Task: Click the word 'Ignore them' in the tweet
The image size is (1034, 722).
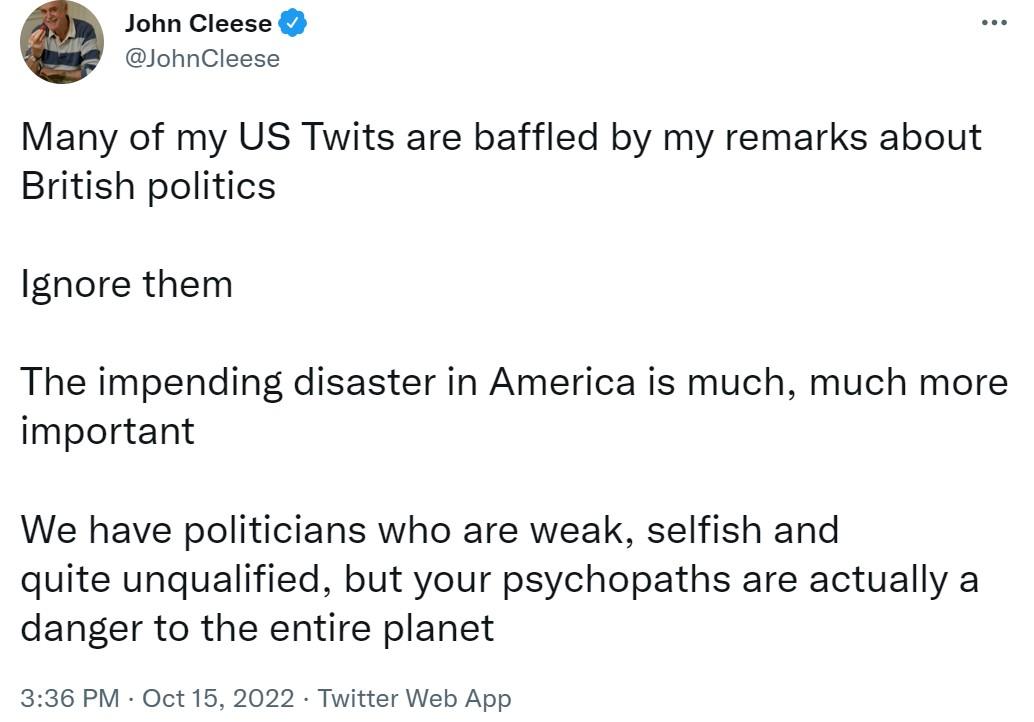Action: coord(125,284)
